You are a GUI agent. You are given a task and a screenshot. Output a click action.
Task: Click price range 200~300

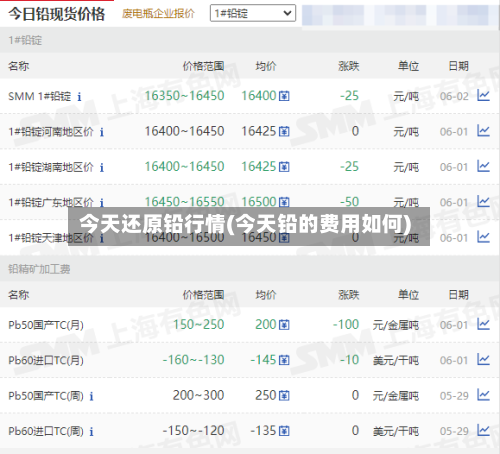pyautogui.click(x=198, y=395)
